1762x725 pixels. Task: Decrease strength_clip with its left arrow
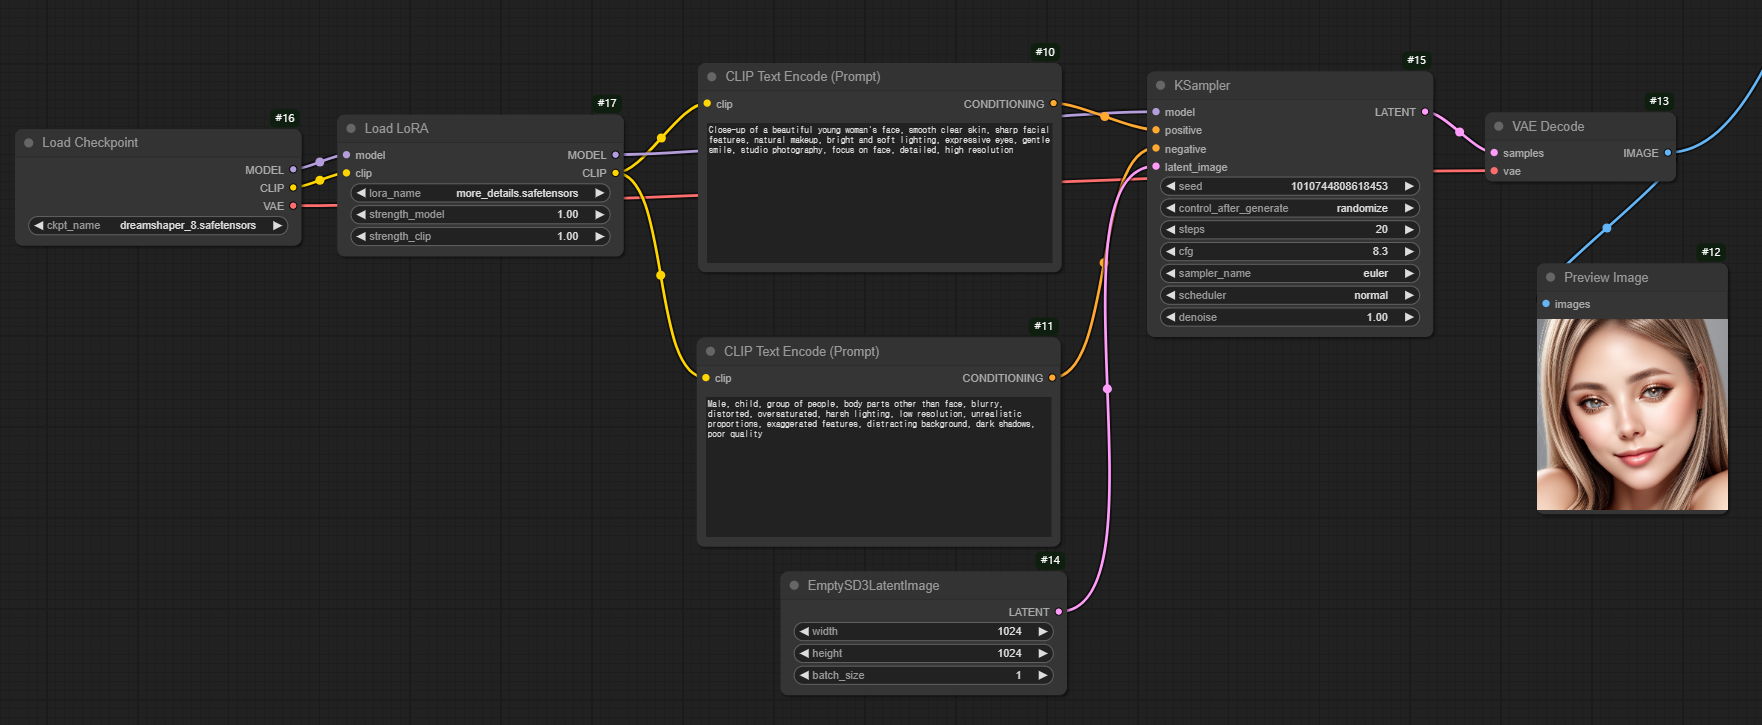point(361,236)
